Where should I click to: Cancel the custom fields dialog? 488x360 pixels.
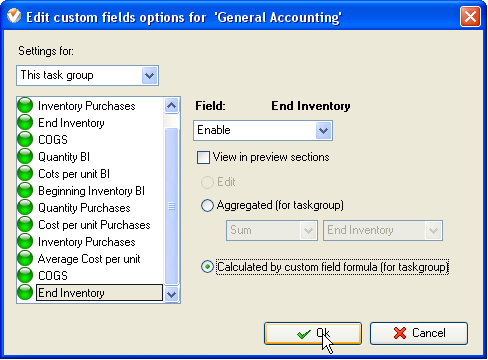click(419, 333)
